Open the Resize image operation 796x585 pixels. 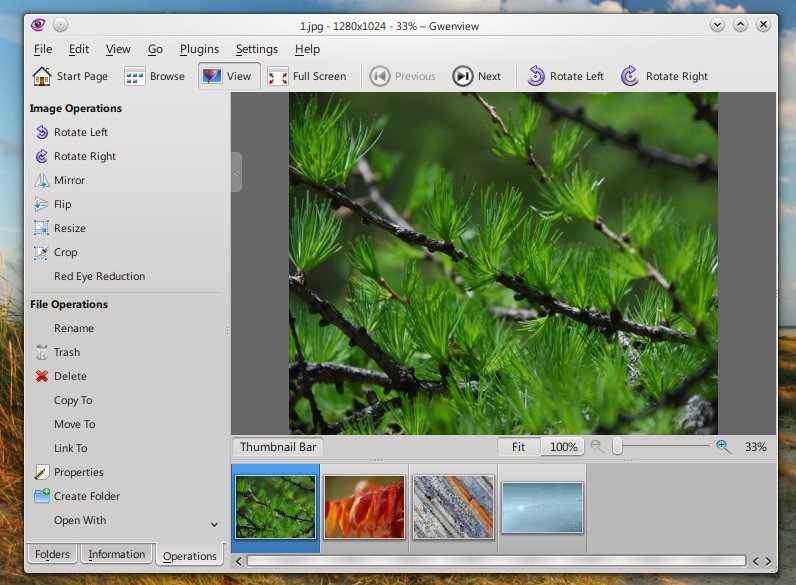(x=60, y=228)
